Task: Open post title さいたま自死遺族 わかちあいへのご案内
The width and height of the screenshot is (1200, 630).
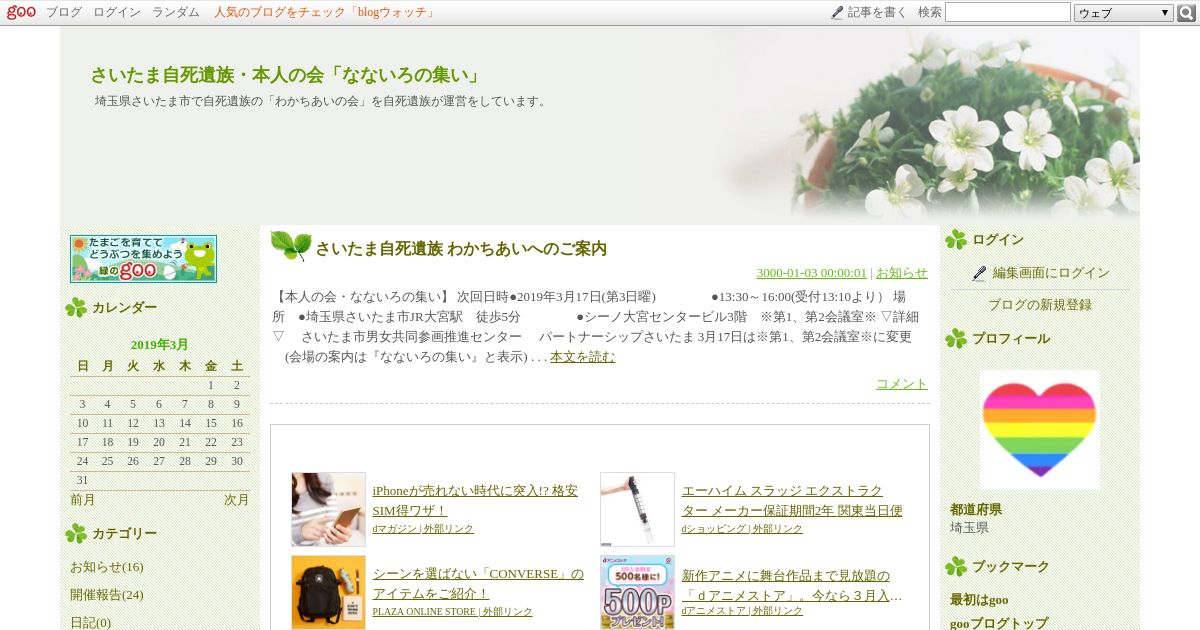Action: pos(461,249)
